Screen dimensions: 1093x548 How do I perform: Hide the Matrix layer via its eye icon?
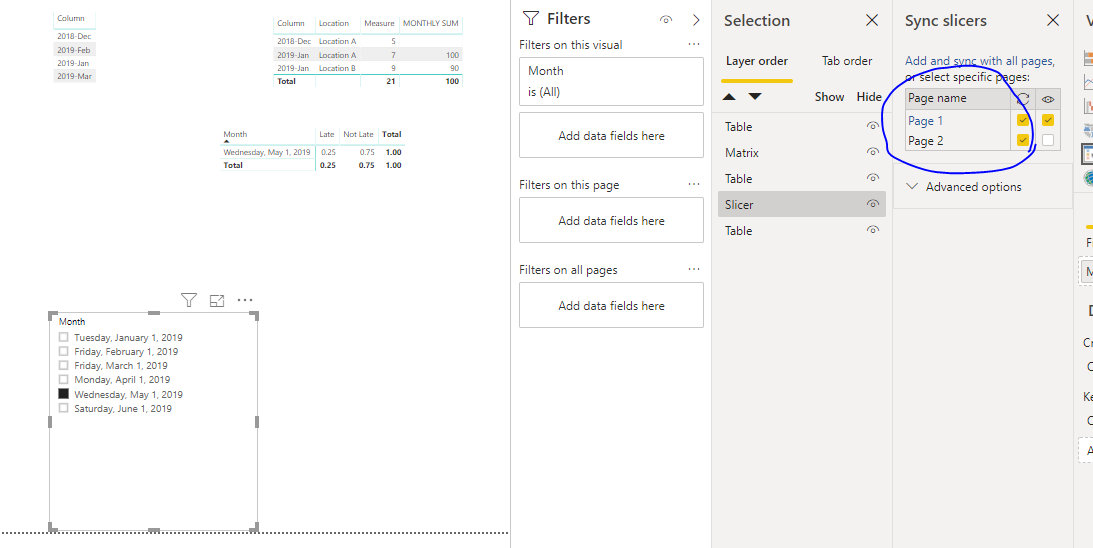tap(872, 152)
